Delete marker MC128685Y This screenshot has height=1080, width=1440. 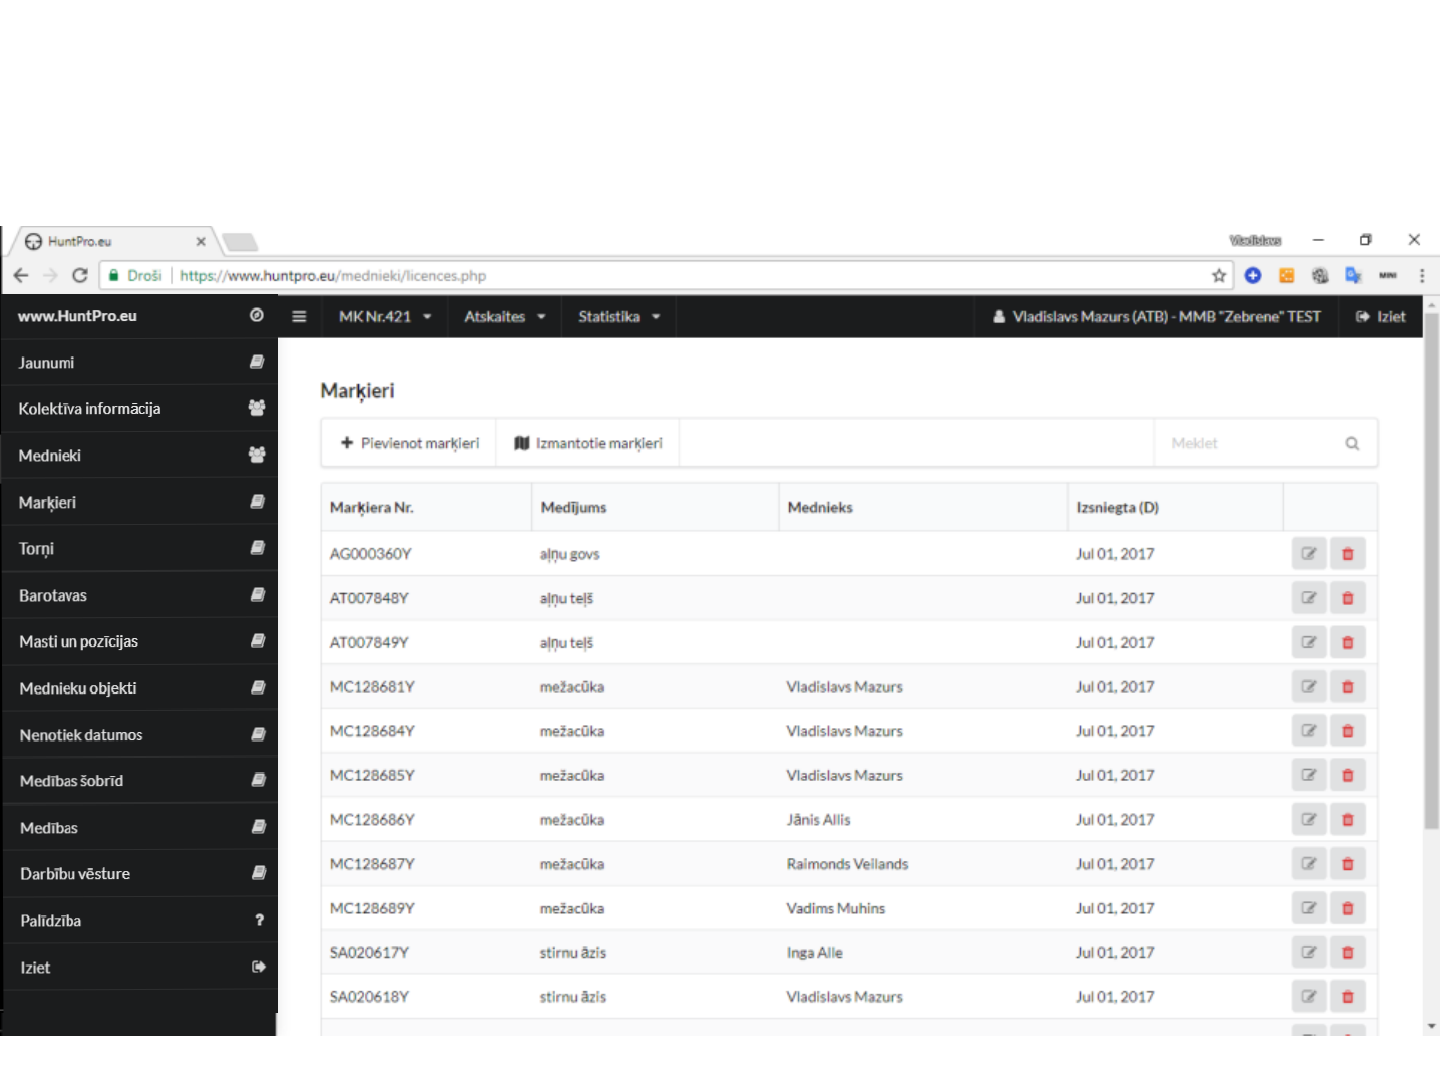(1348, 775)
